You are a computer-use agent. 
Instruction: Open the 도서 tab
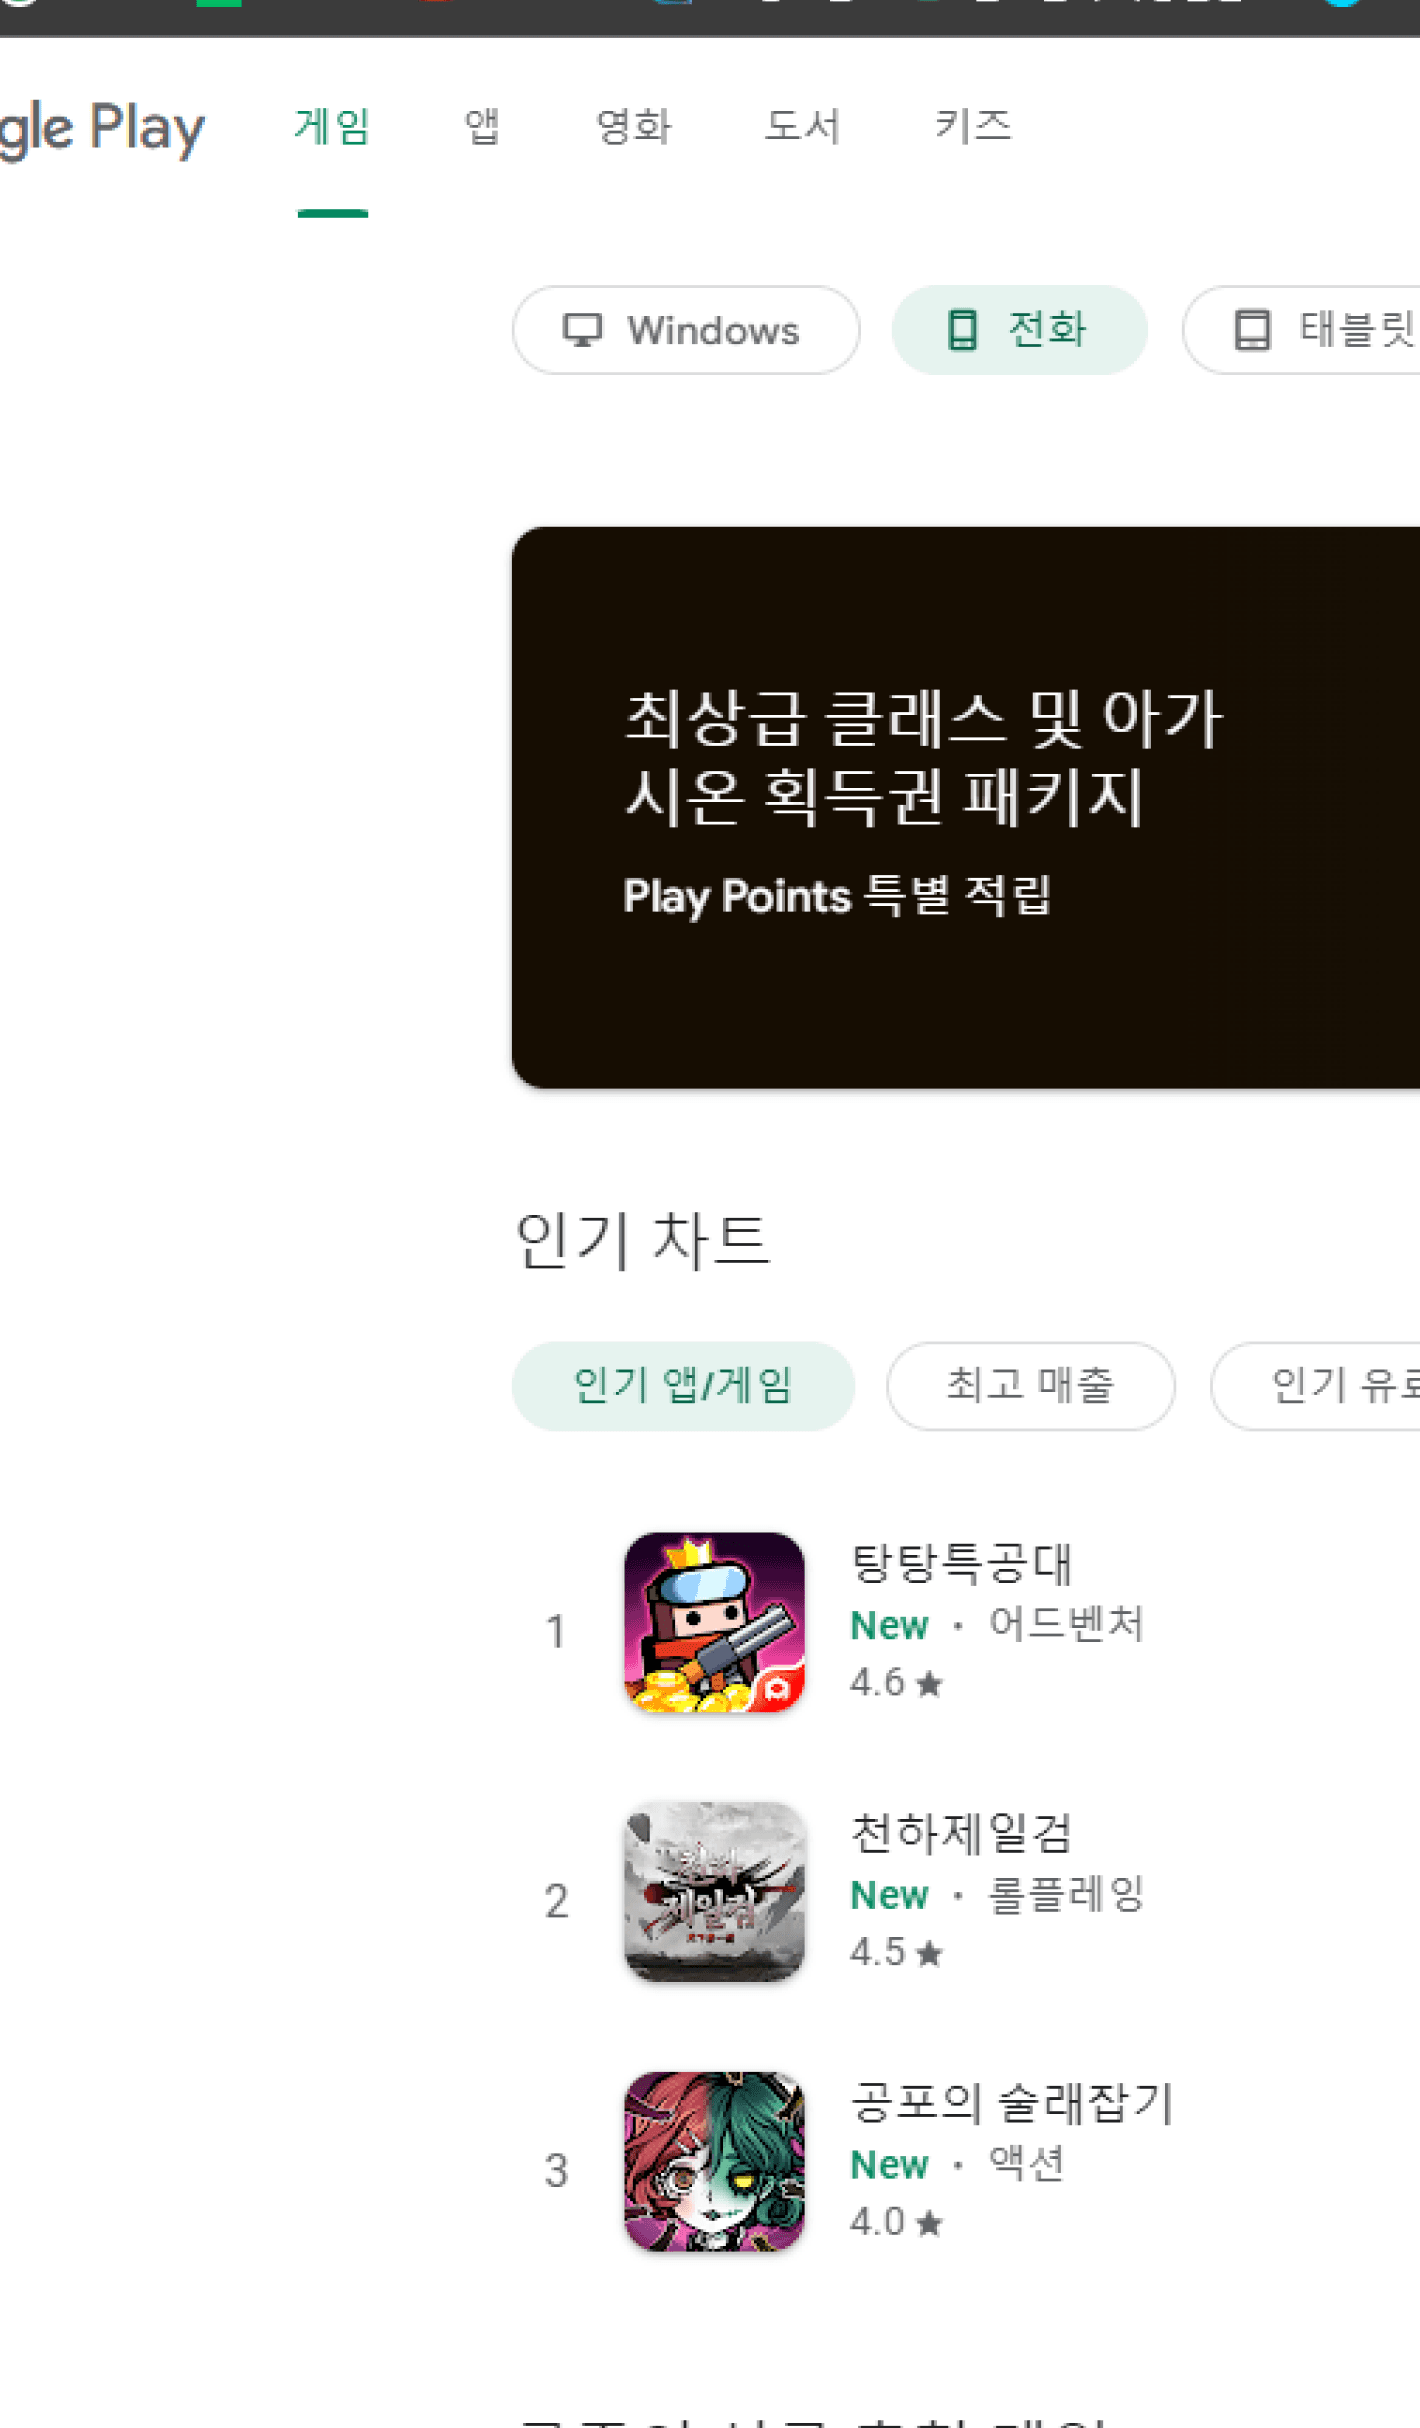[x=802, y=127]
